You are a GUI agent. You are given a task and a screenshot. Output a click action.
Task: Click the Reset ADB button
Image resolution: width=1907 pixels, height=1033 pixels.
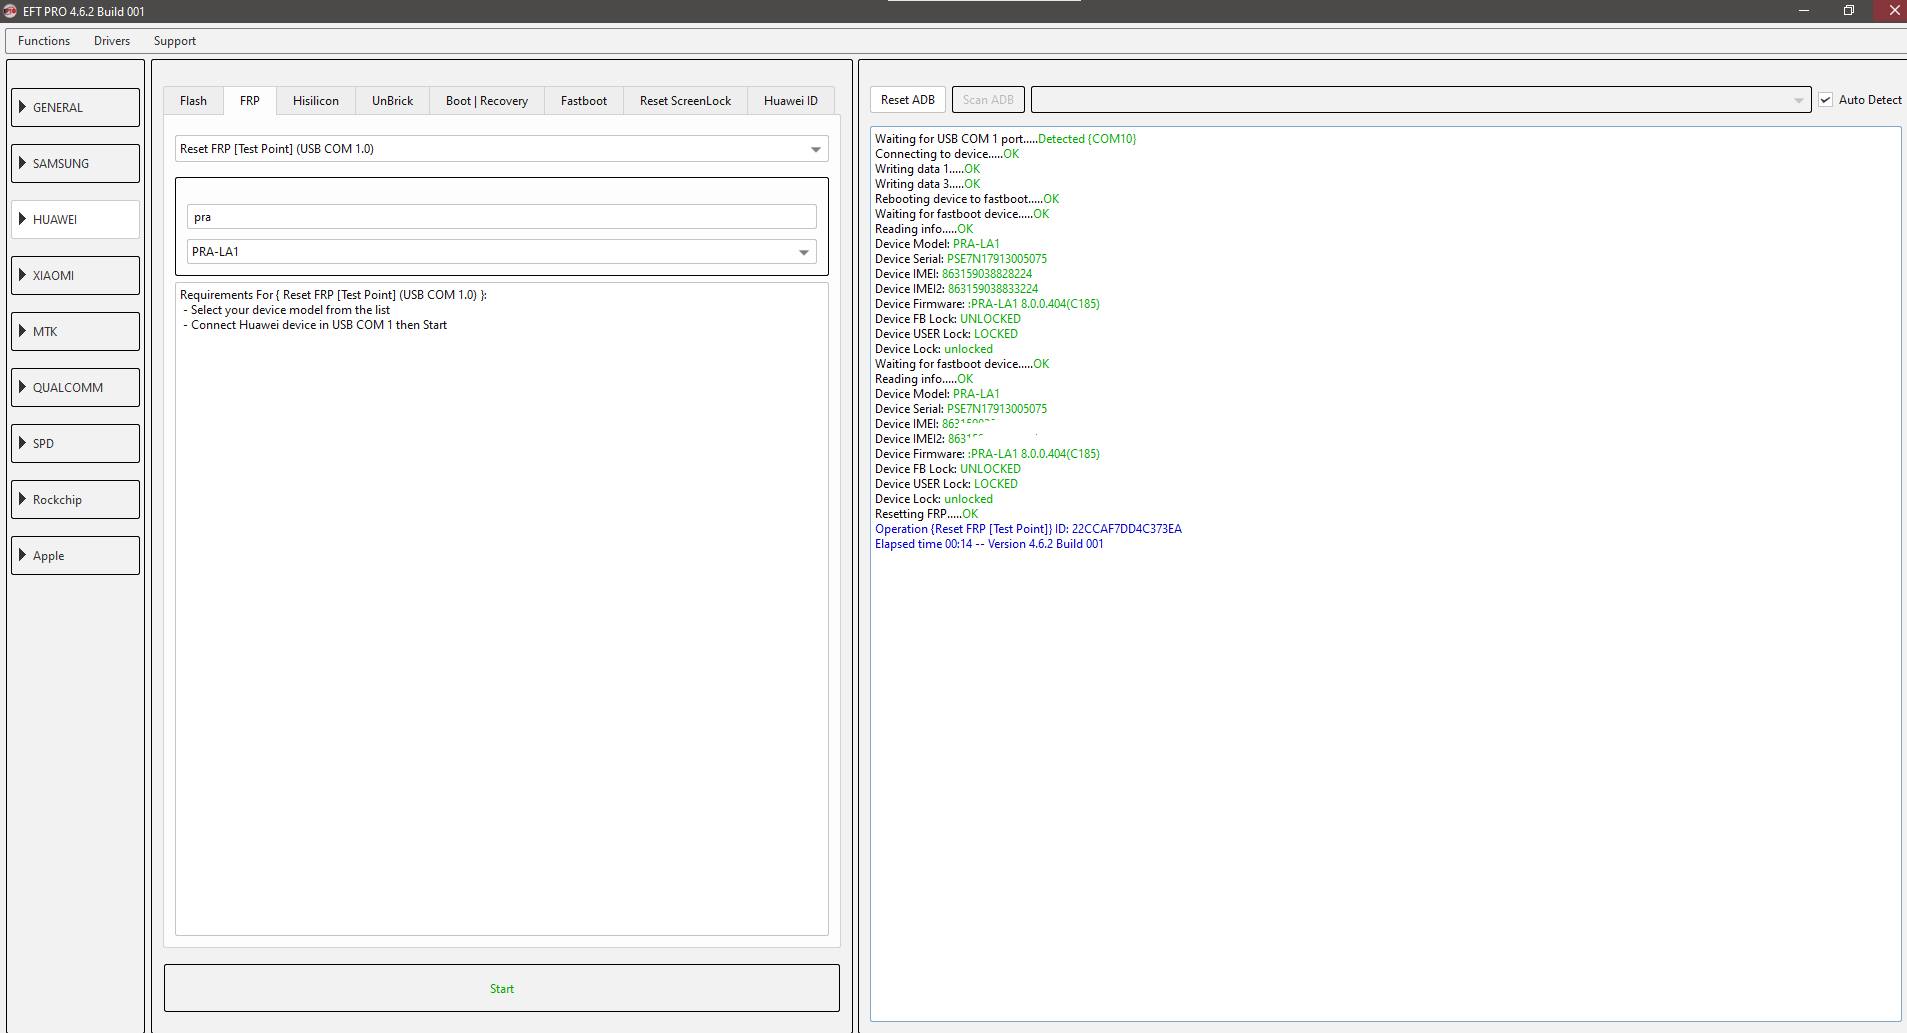[908, 100]
